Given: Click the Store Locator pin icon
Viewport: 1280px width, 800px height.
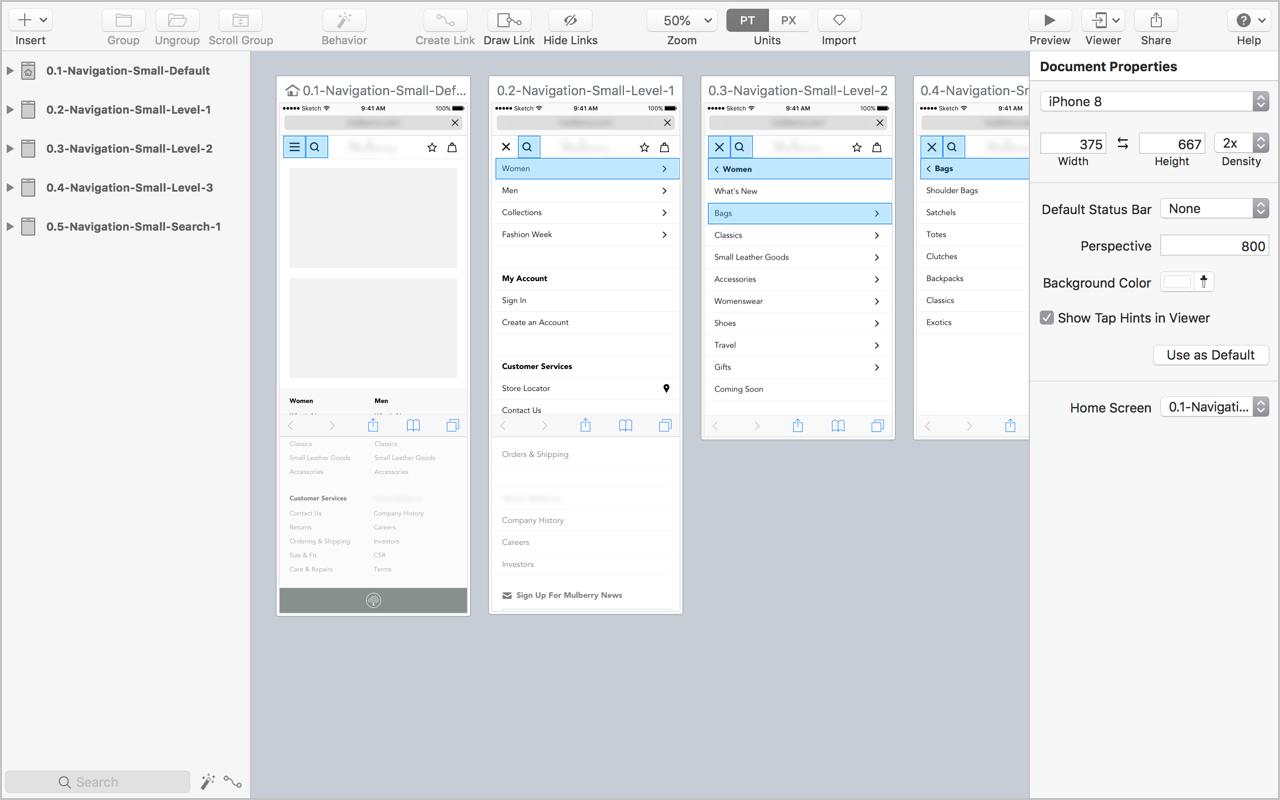Looking at the screenshot, I should click(x=666, y=388).
